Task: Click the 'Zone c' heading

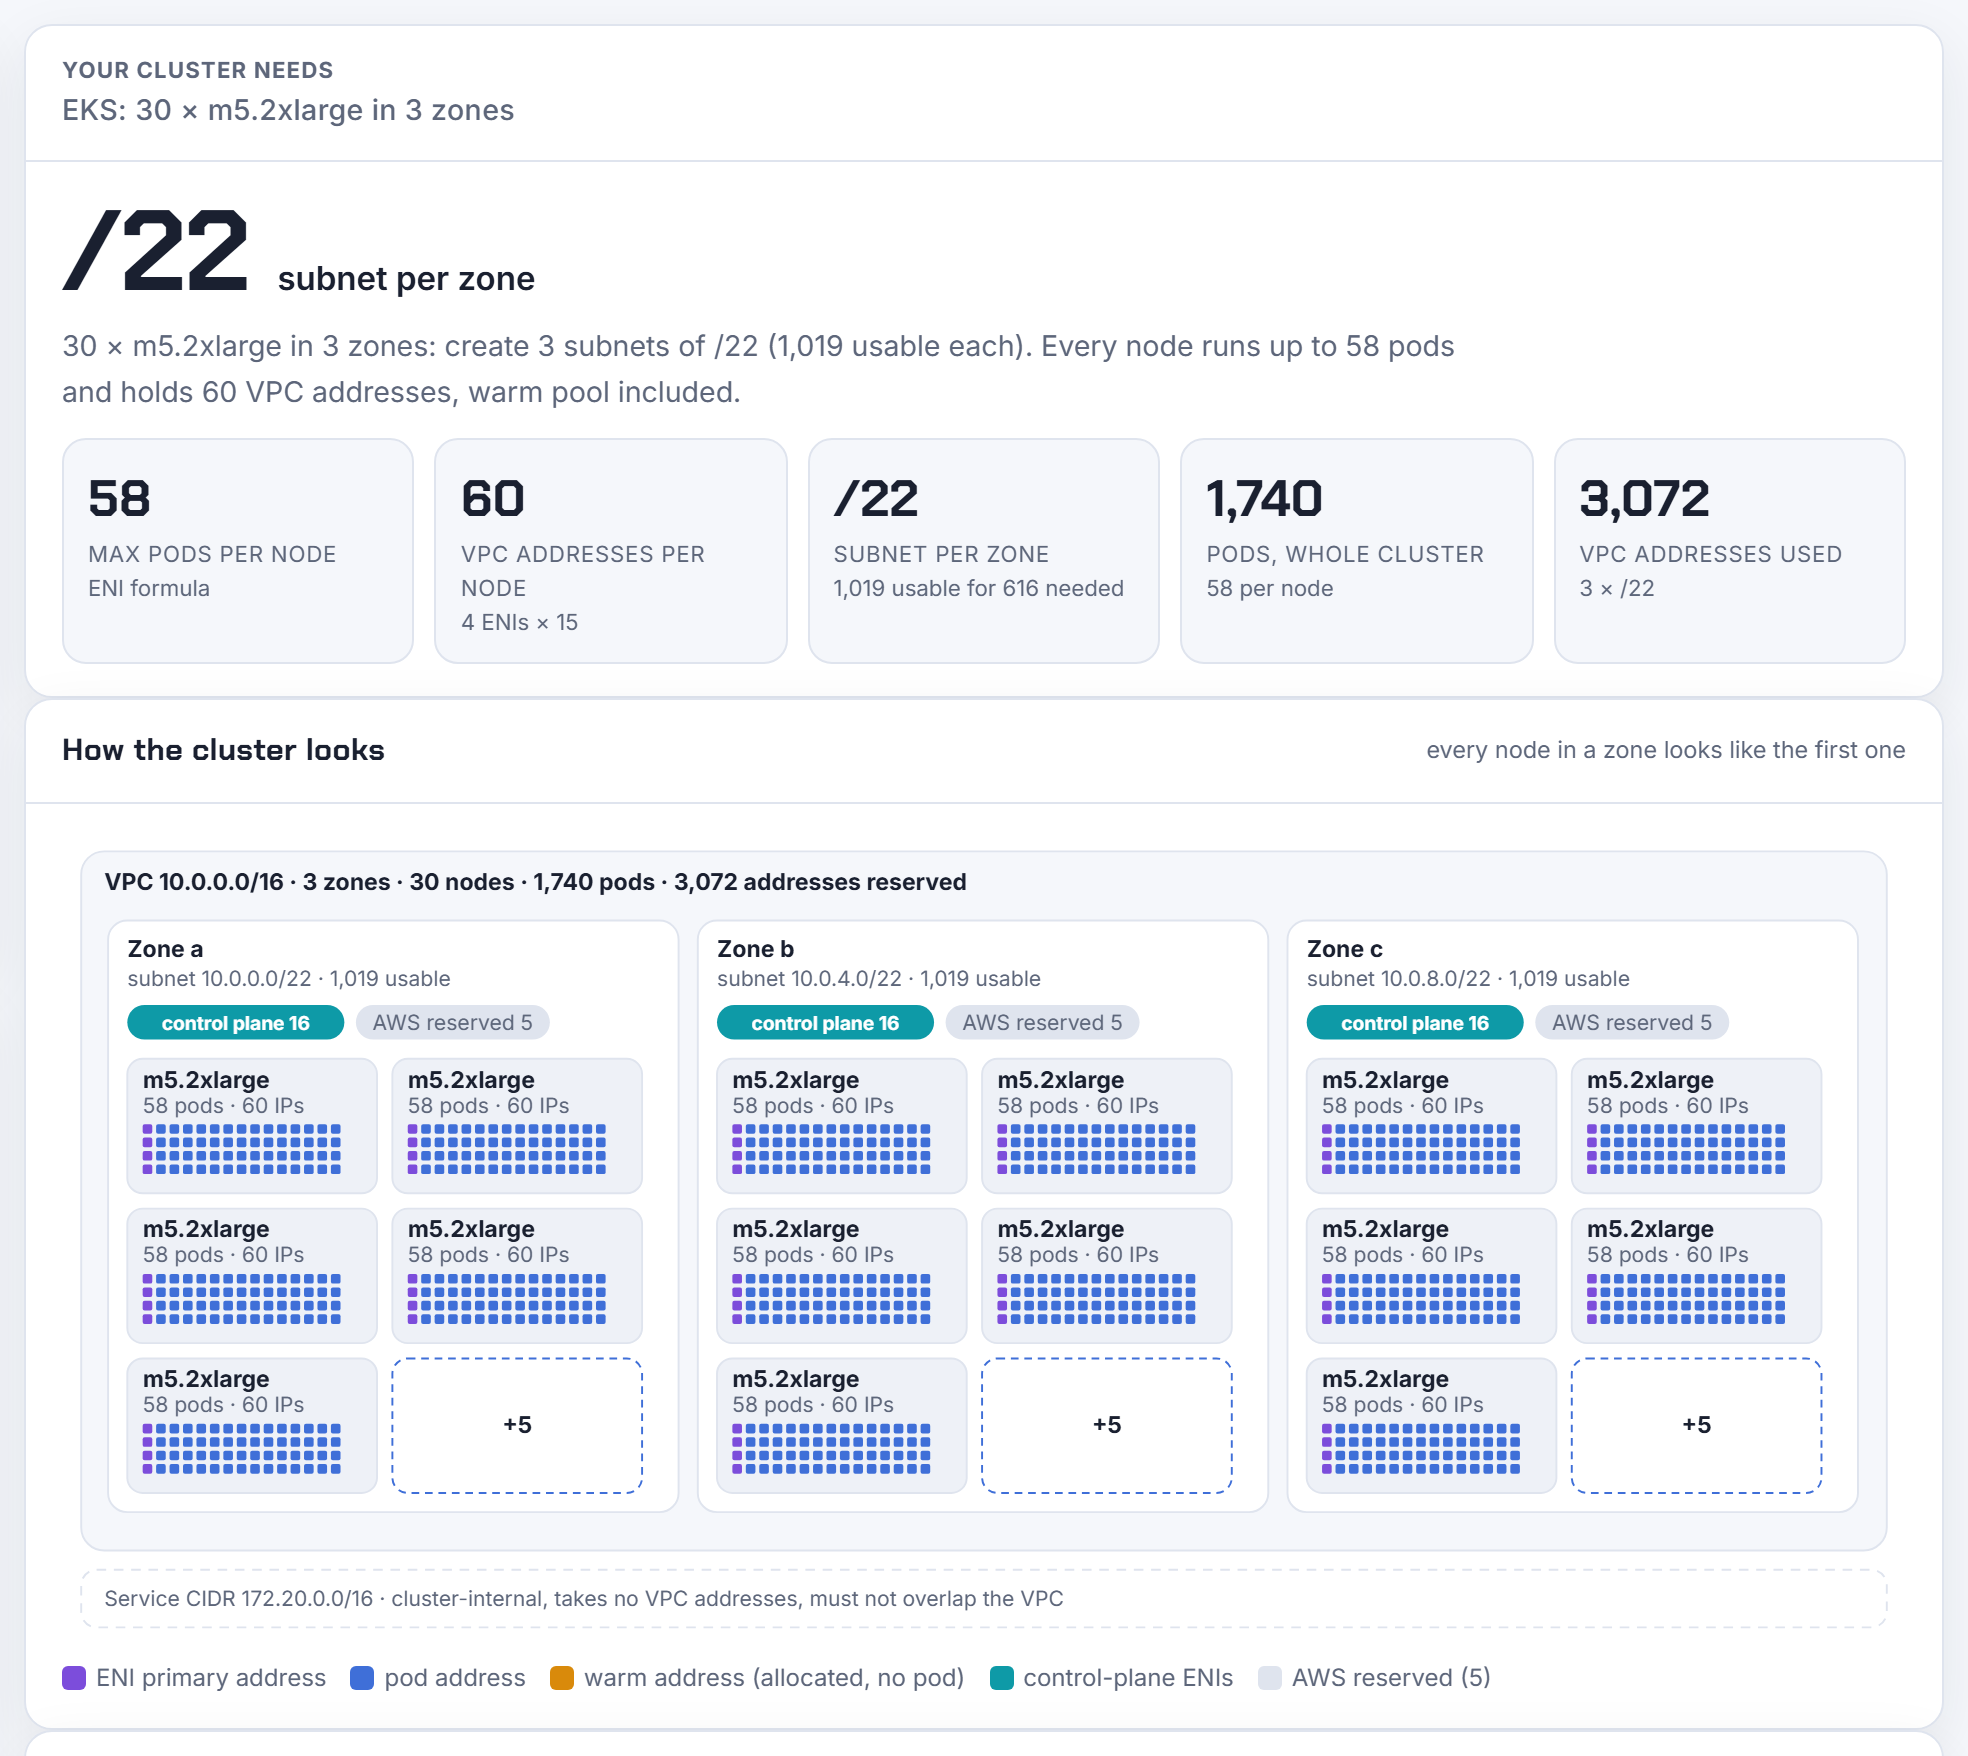Action: click(x=1345, y=949)
